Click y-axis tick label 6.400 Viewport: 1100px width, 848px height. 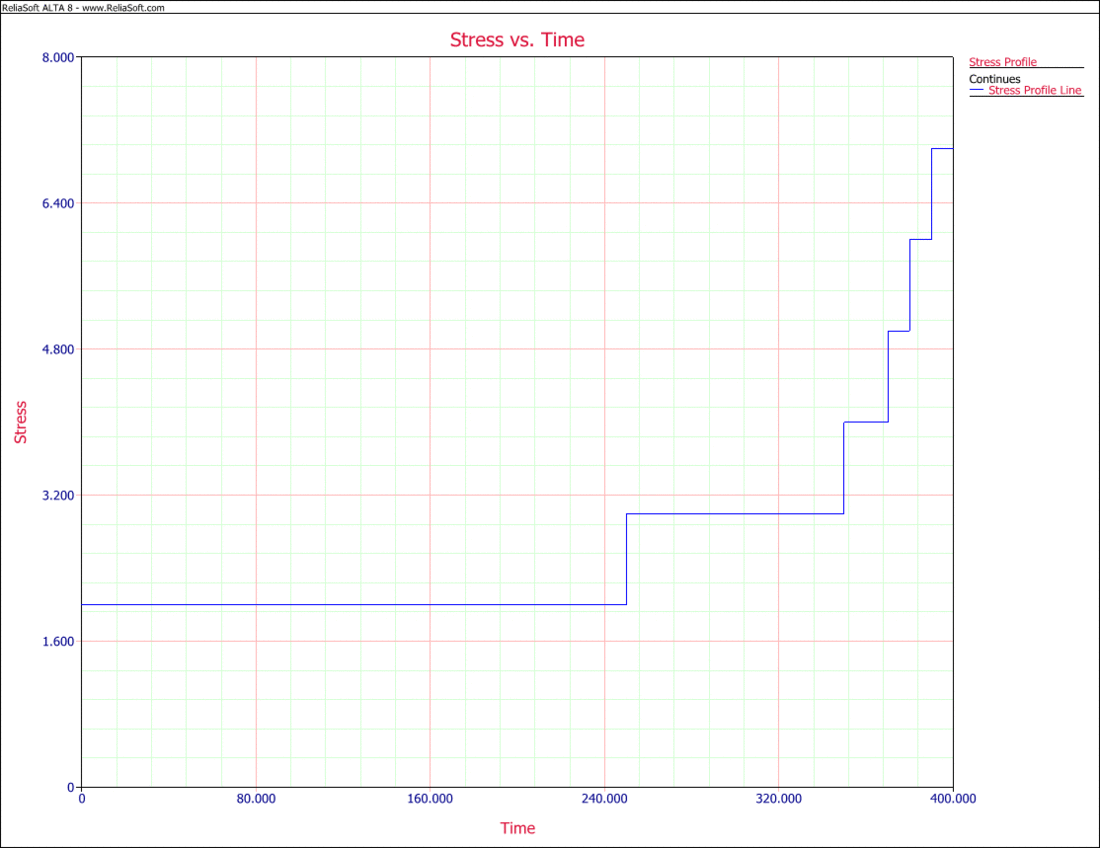pos(58,203)
